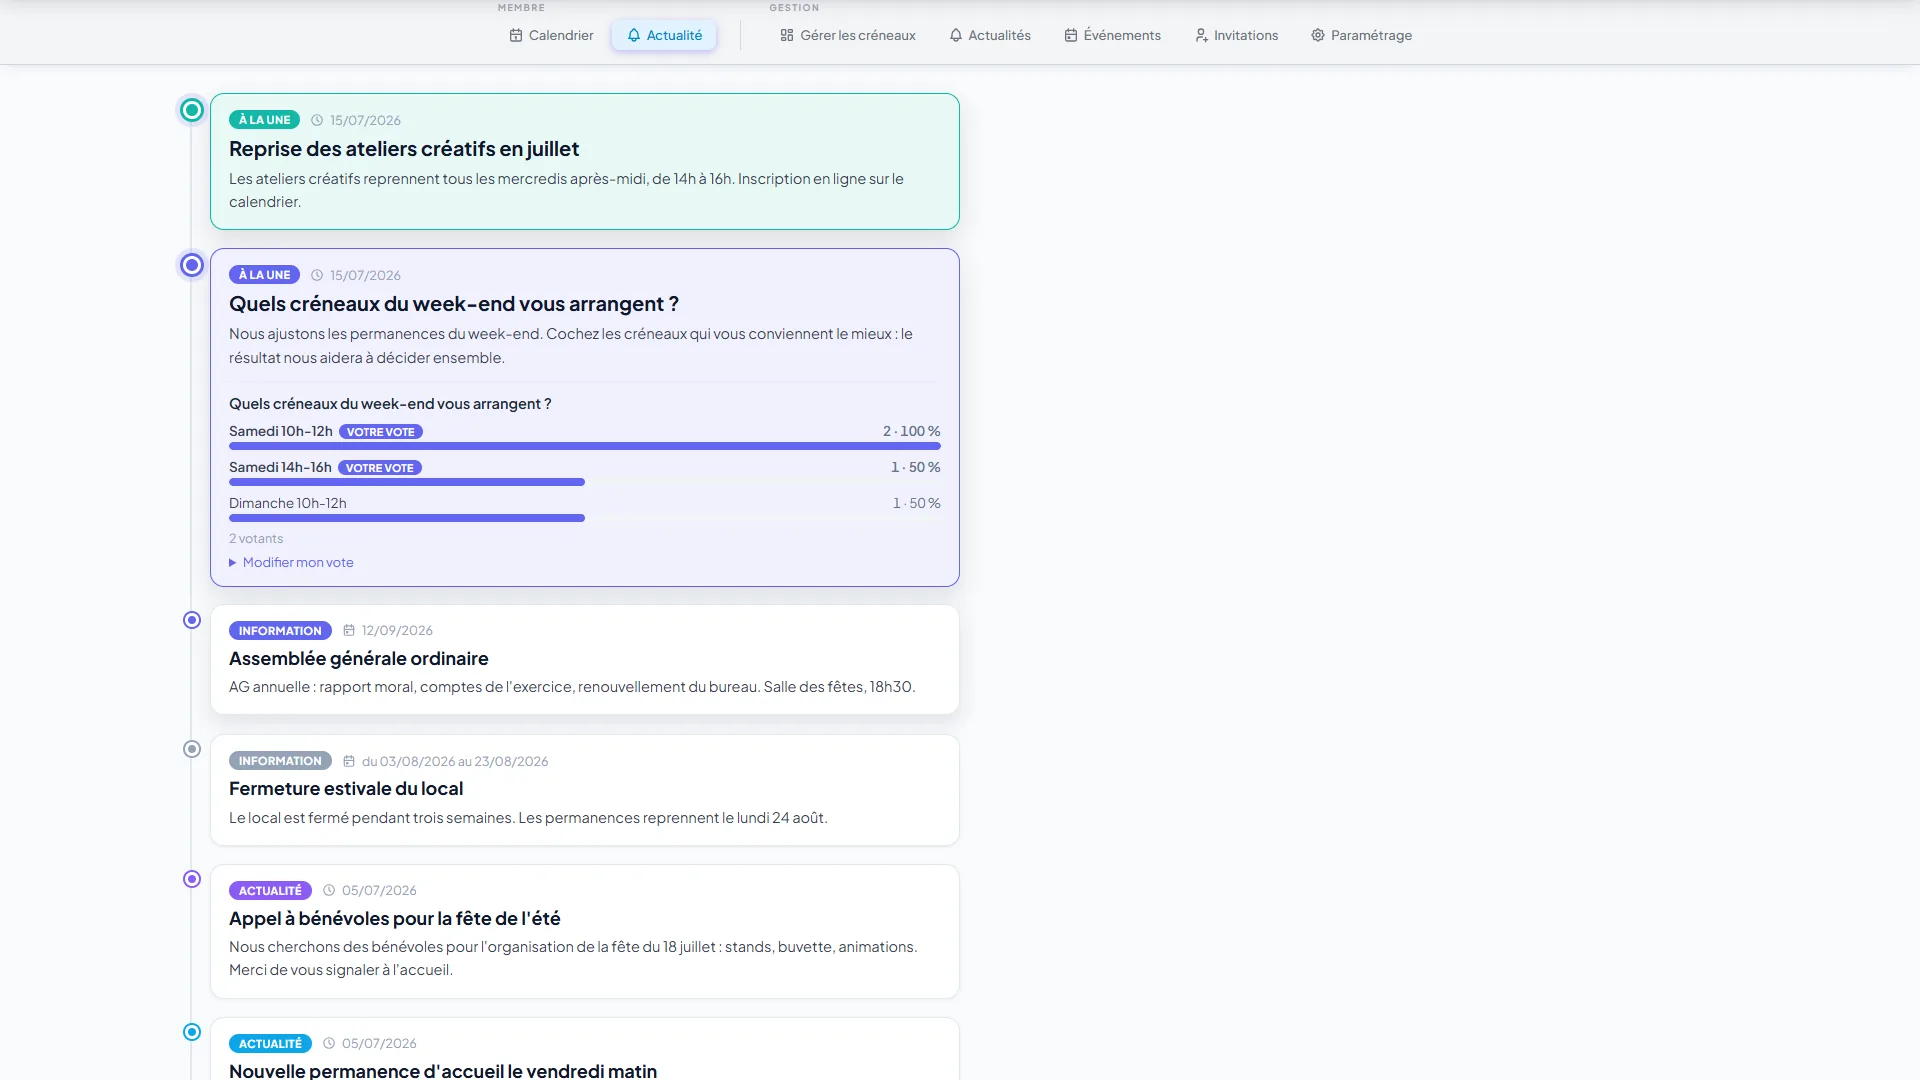Open the Appel à bénévoles post title
1920x1080 pixels.
pos(395,918)
